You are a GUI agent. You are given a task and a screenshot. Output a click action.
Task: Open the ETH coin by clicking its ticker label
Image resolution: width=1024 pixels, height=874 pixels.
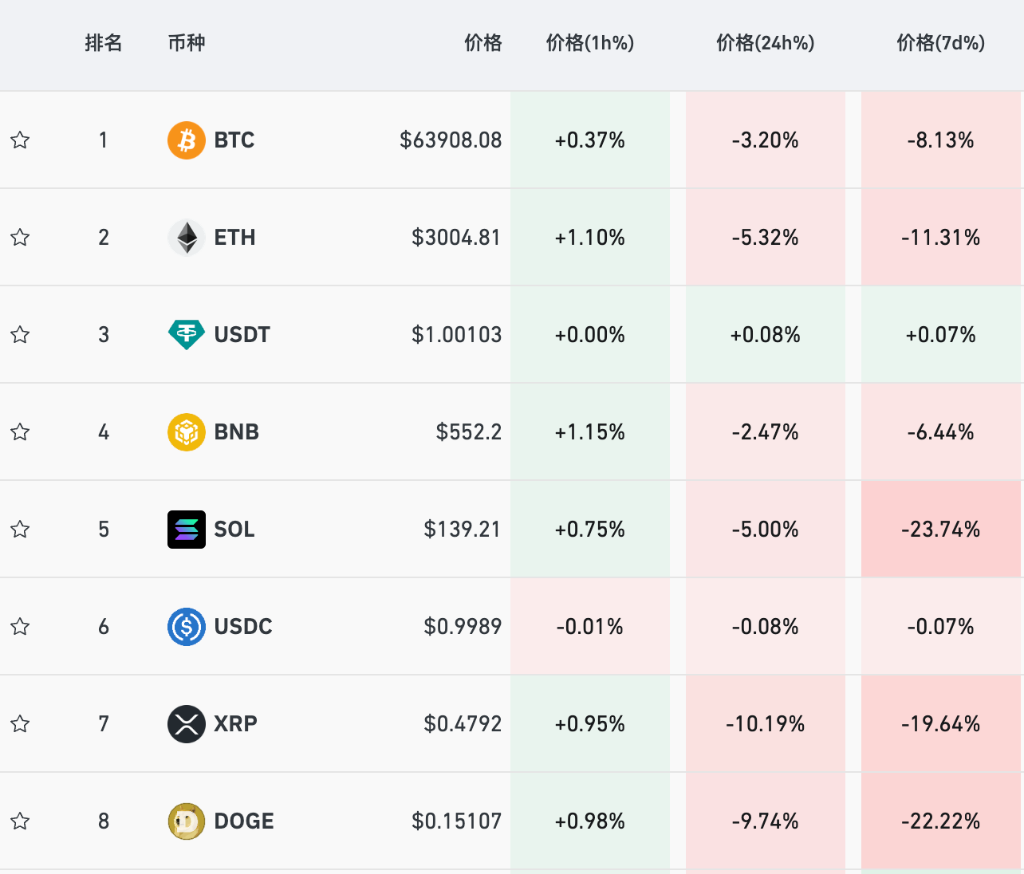click(x=233, y=237)
